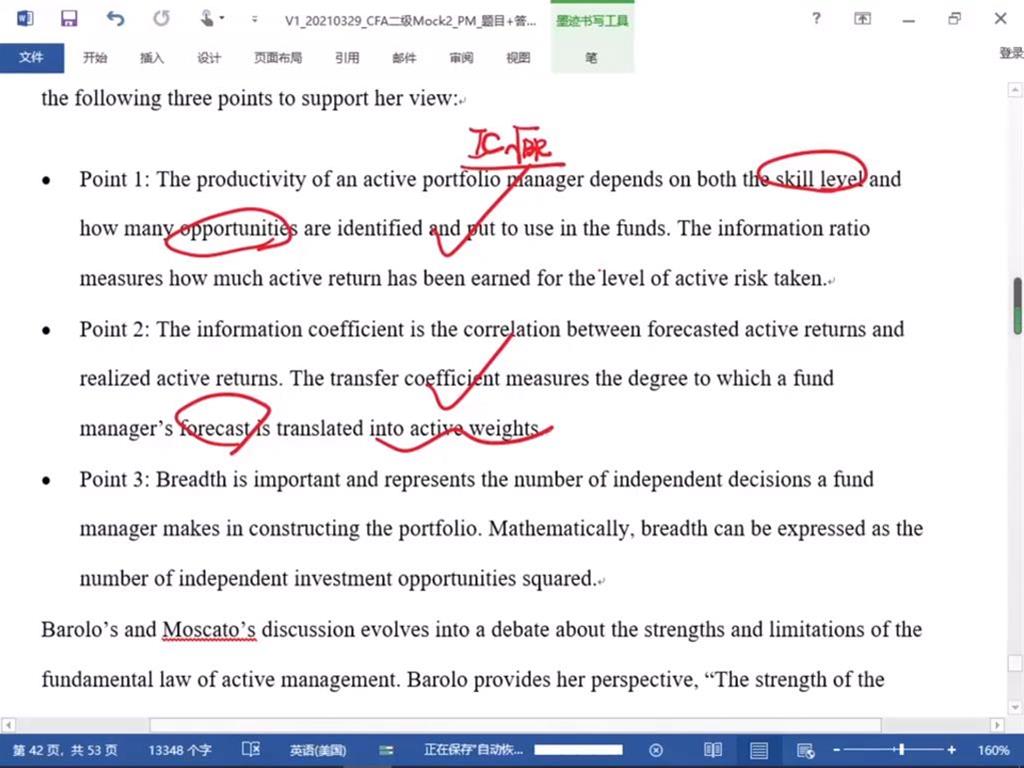This screenshot has width=1024, height=768.
Task: Click the word 'Breadth' in Point 3
Action: [191, 479]
